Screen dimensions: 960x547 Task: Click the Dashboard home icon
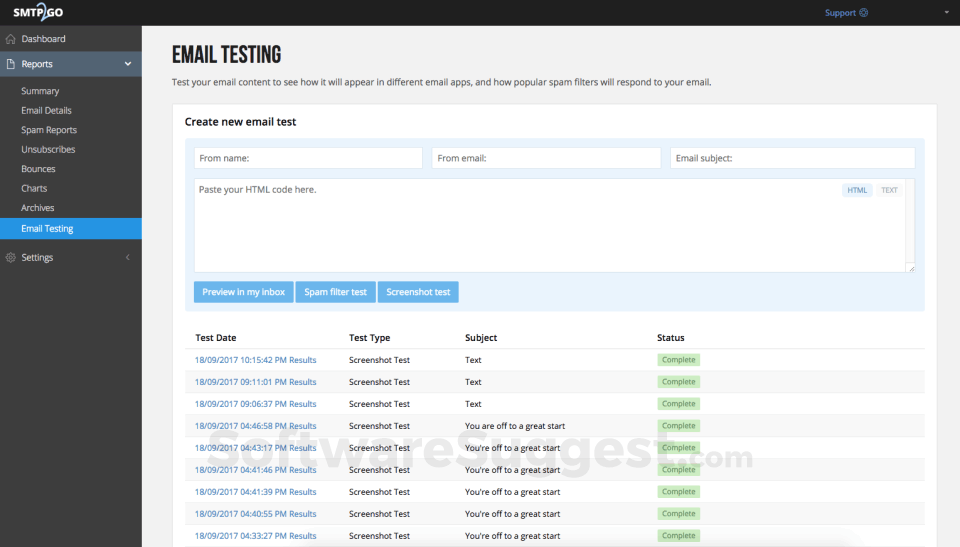click(x=10, y=39)
